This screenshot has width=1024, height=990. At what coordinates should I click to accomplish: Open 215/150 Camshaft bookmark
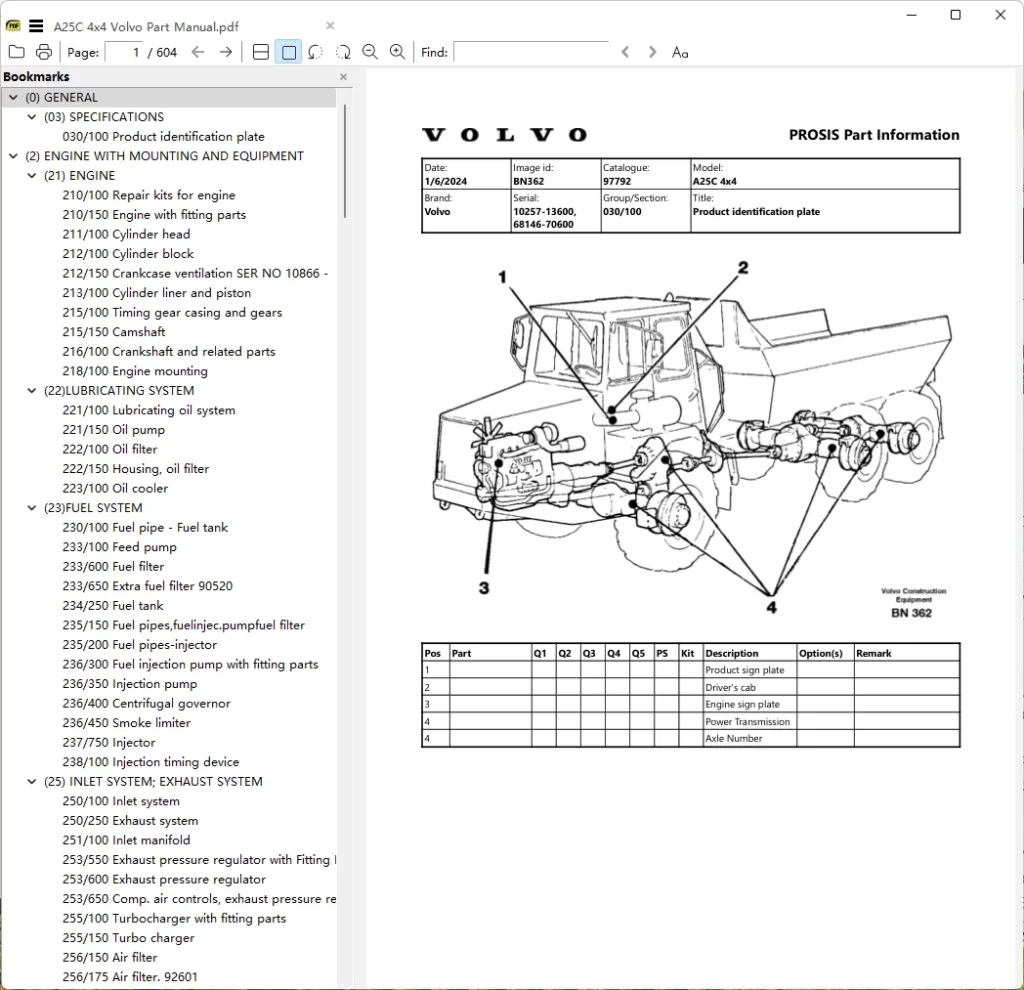pyautogui.click(x=114, y=332)
